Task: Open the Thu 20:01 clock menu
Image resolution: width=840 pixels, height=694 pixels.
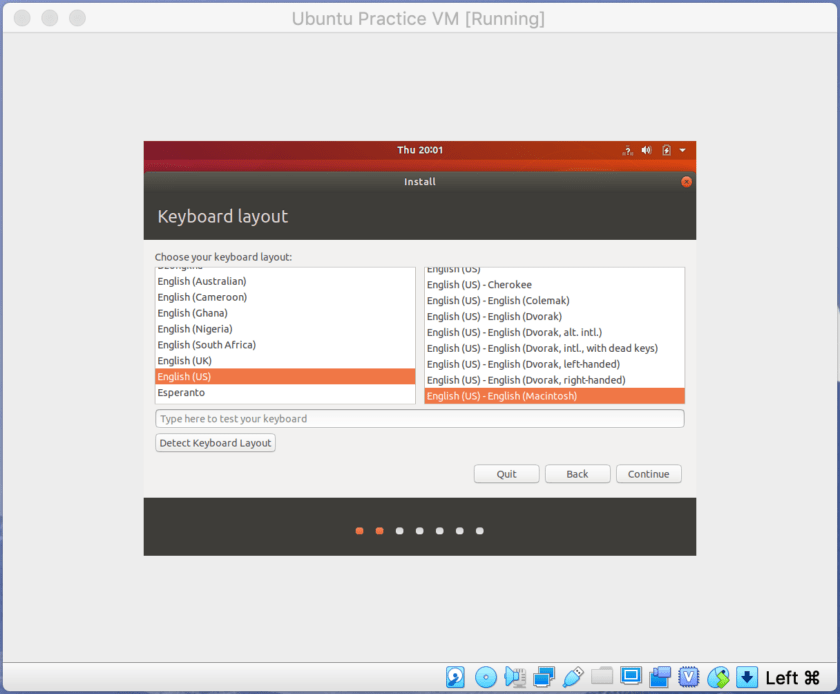Action: 420,150
